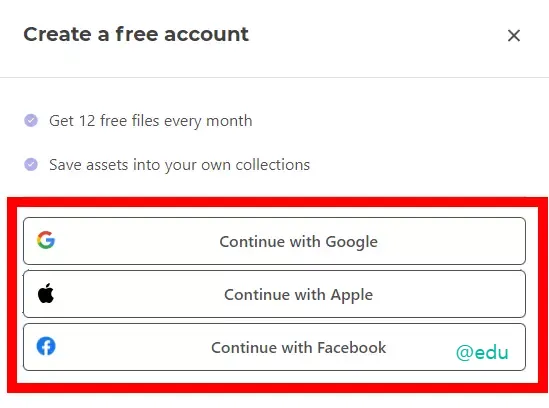The width and height of the screenshot is (549, 408).
Task: Click the blue Facebook logo icon
Action: pos(46,346)
